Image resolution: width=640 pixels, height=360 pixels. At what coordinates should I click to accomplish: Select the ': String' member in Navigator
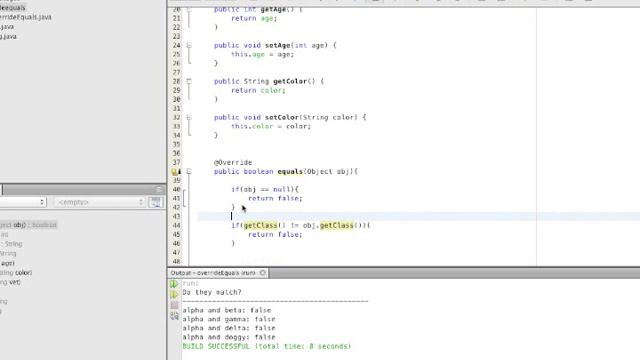(11, 244)
